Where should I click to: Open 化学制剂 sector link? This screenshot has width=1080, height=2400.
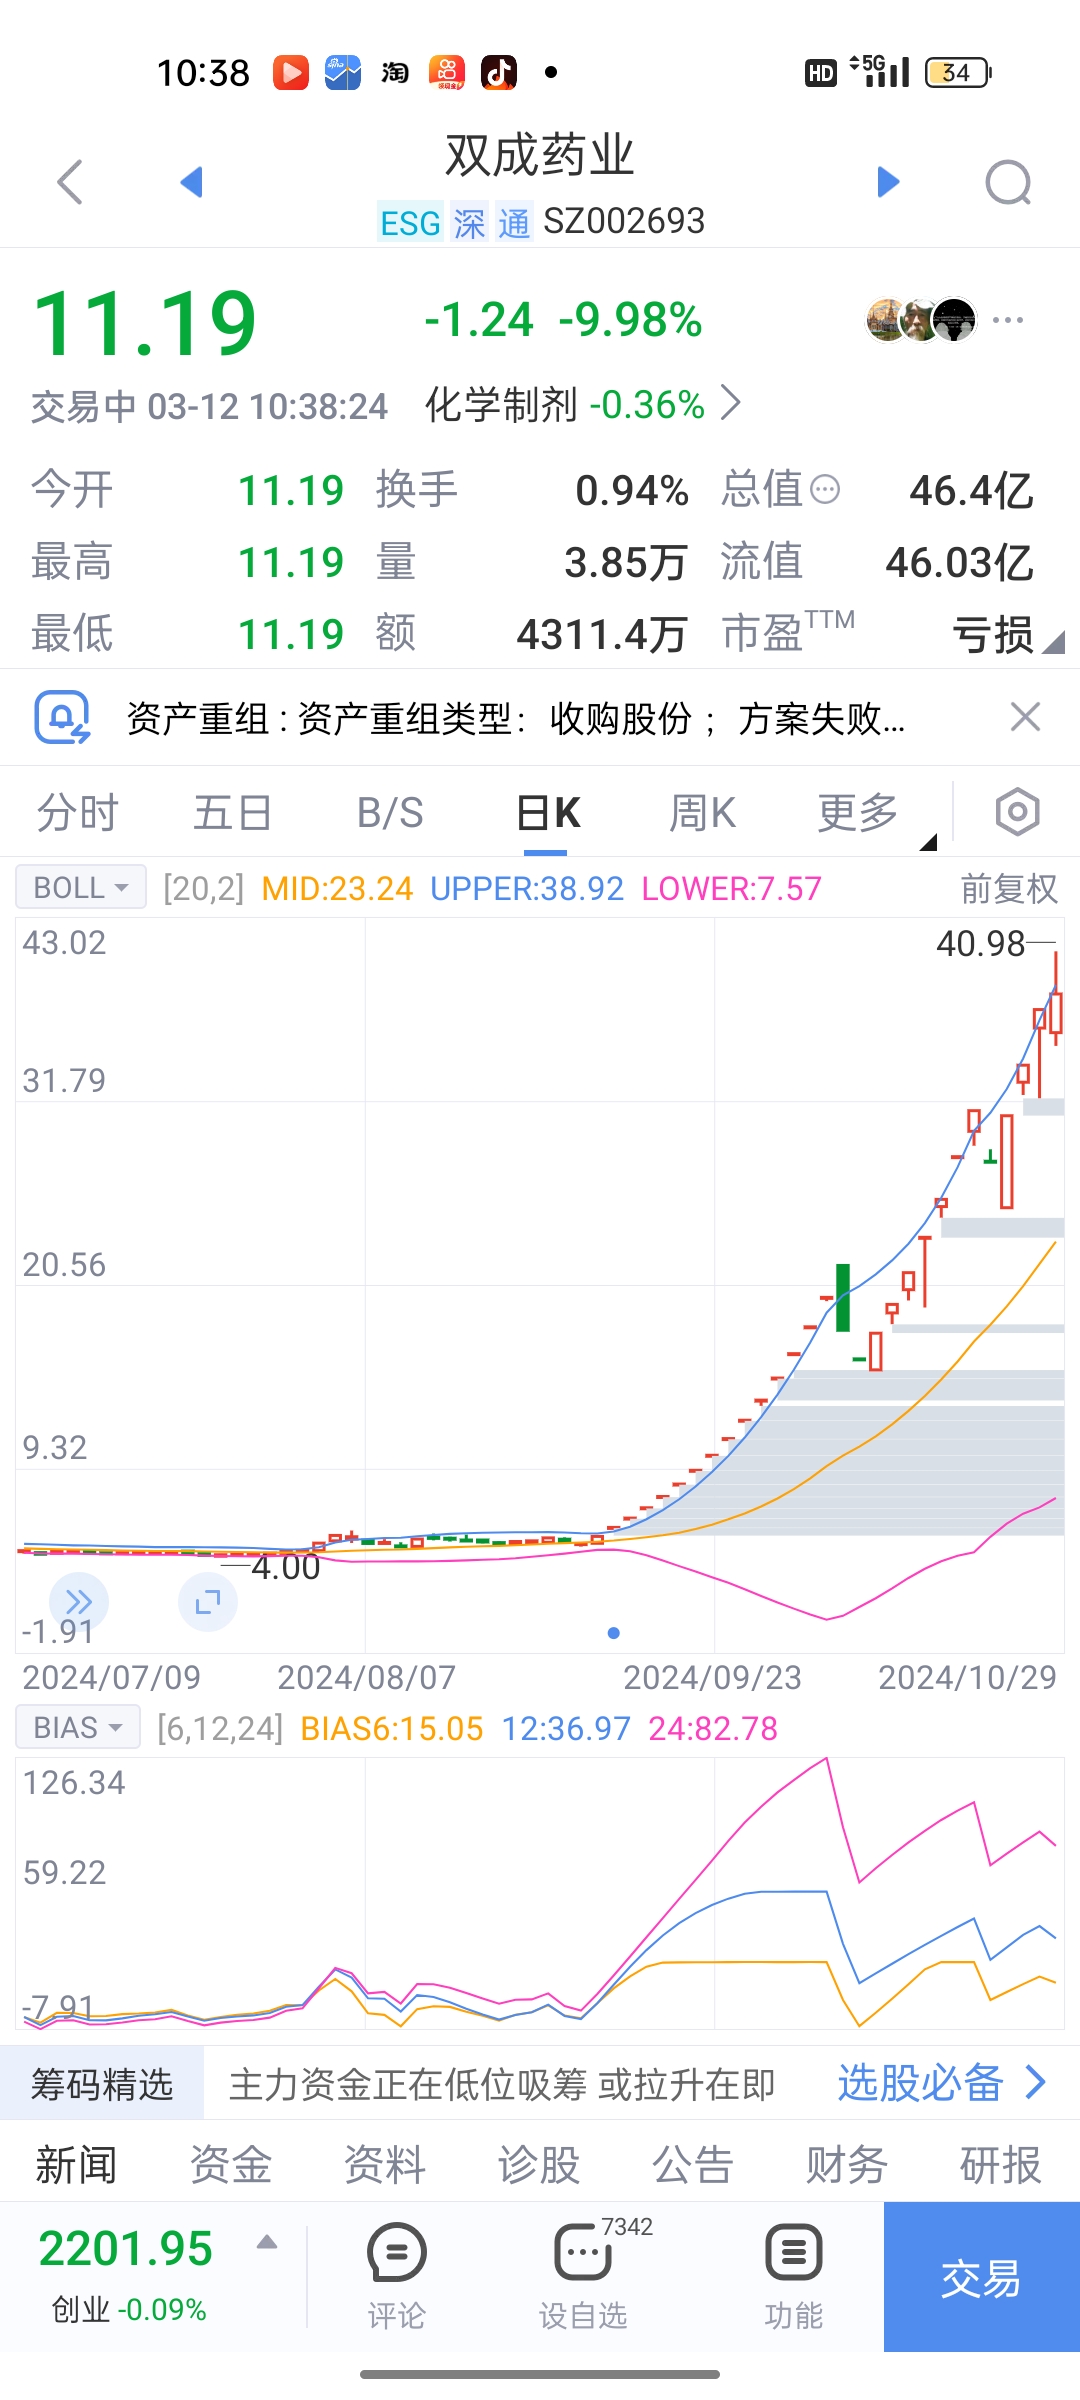pyautogui.click(x=583, y=405)
